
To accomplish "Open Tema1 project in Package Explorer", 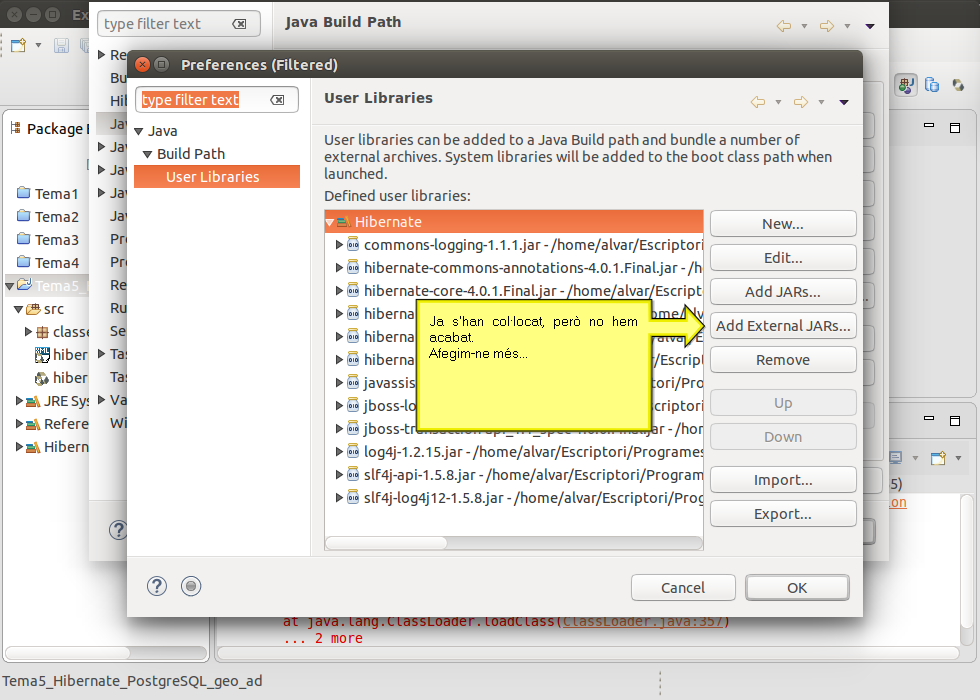I will (48, 194).
